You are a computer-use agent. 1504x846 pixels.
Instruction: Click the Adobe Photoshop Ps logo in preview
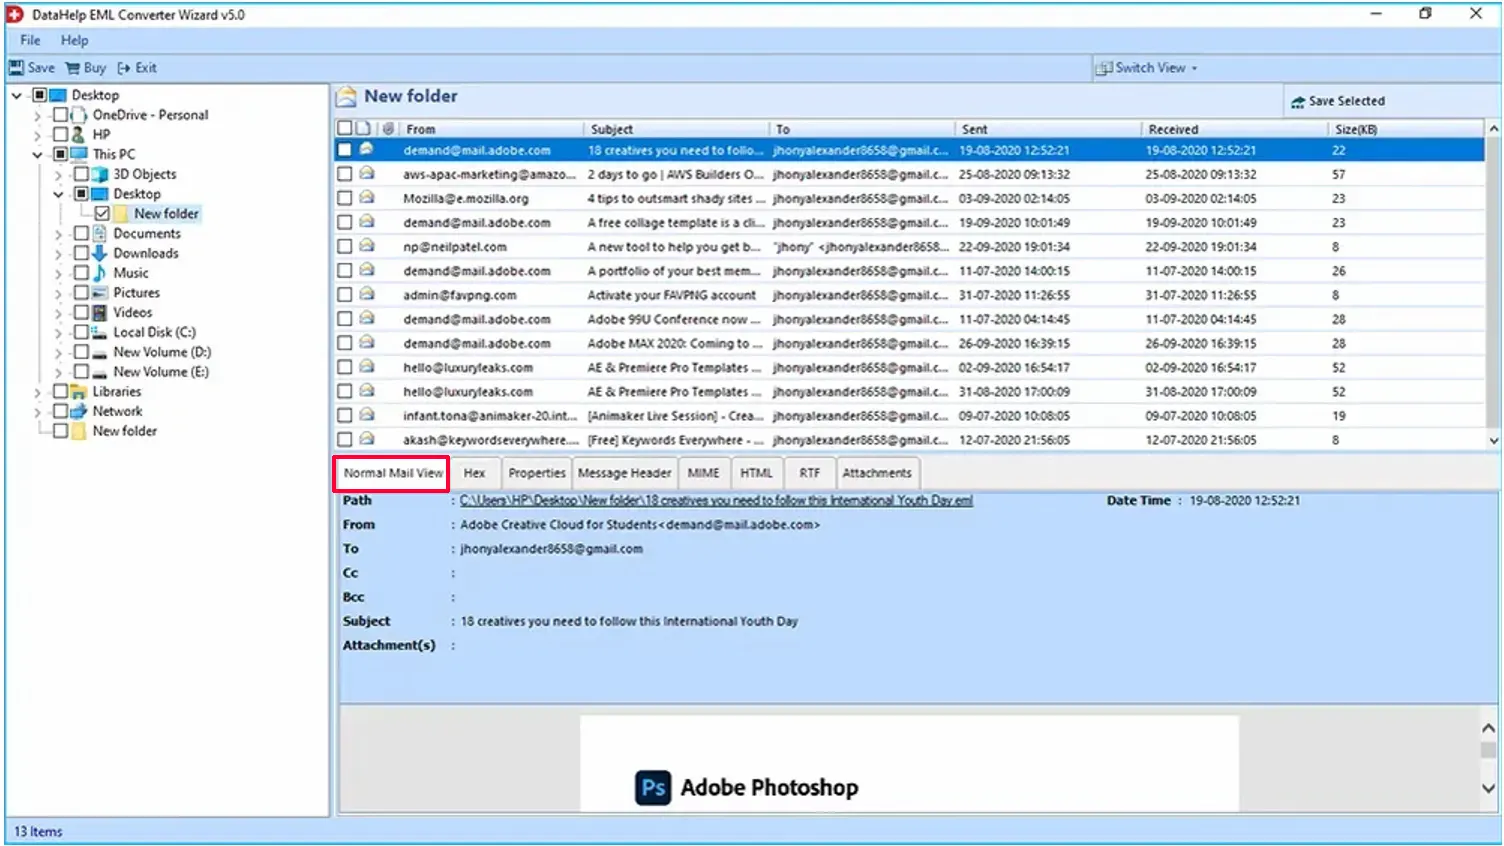[x=653, y=787]
